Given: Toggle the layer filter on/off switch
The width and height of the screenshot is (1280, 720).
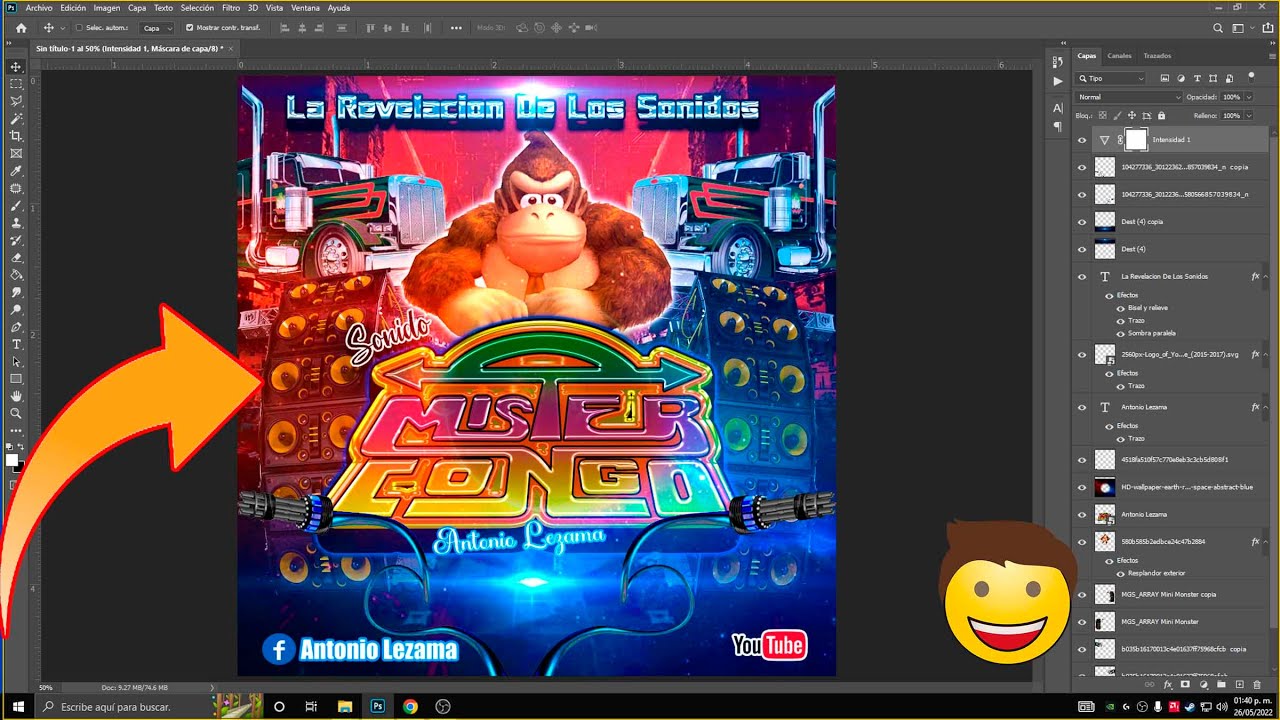Looking at the screenshot, I should (1251, 76).
